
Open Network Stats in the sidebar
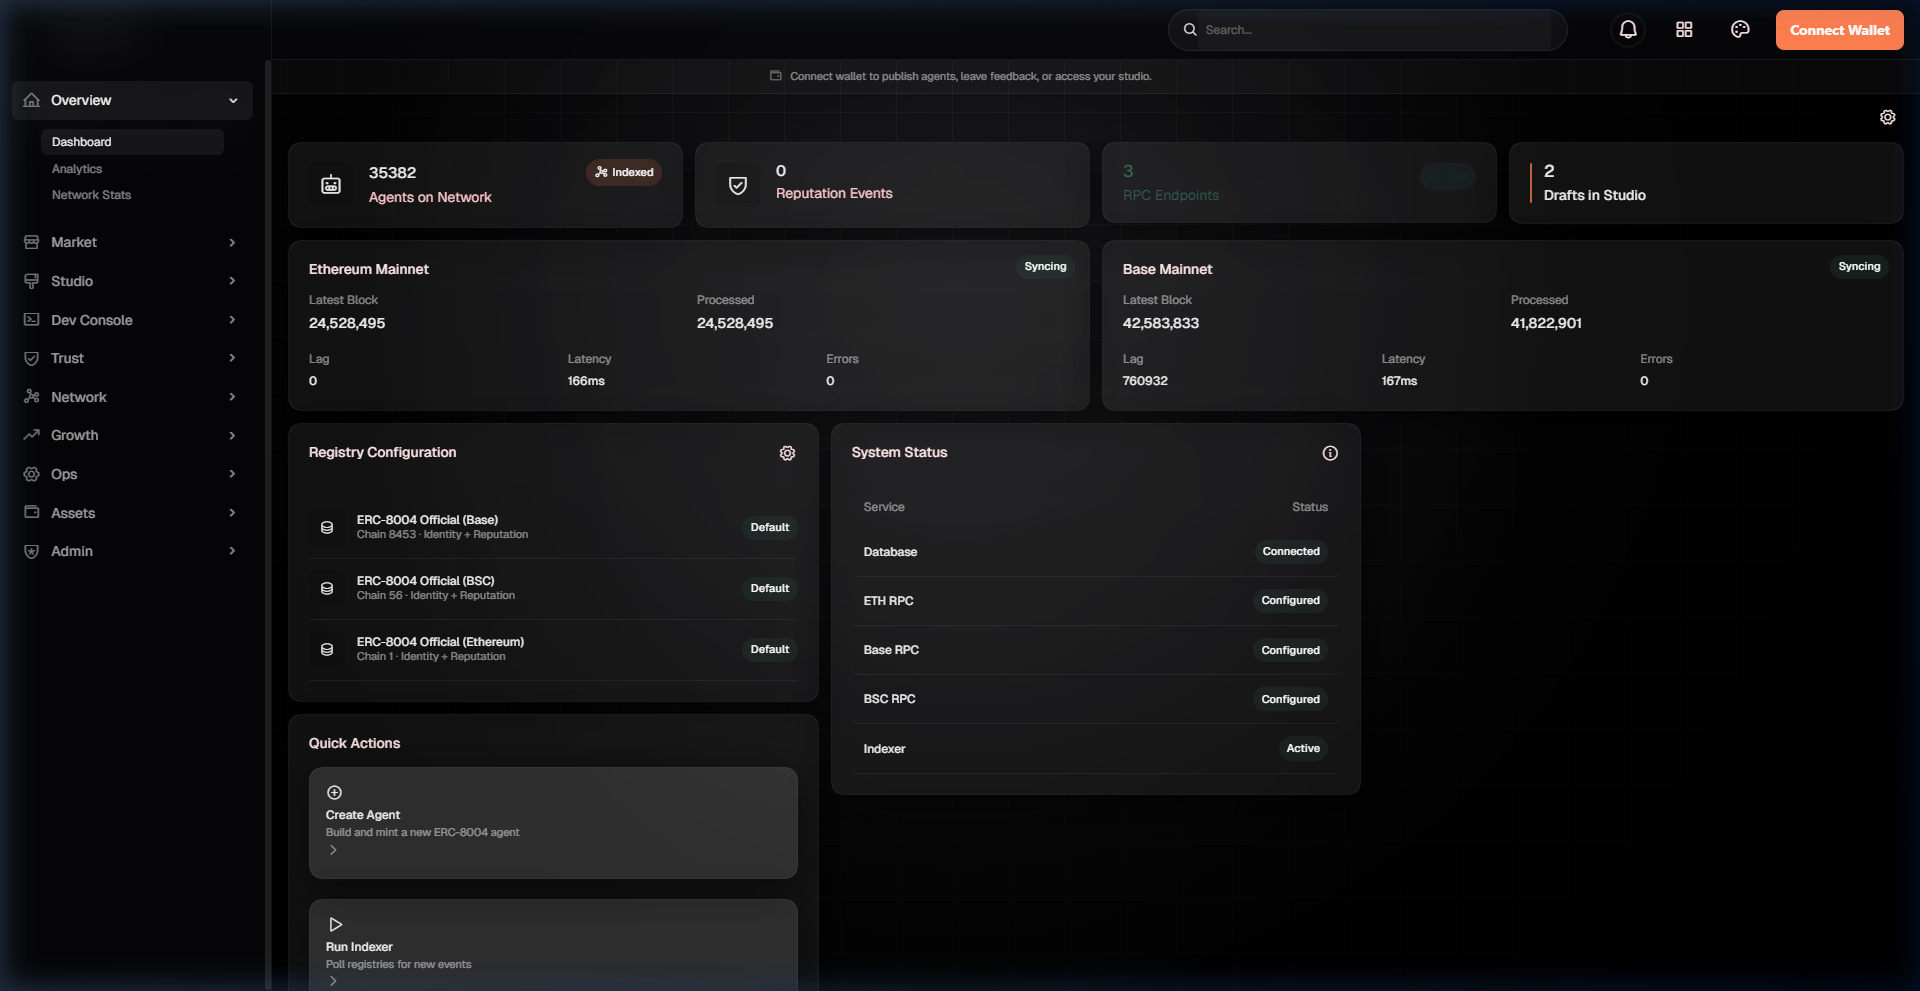pyautogui.click(x=91, y=195)
